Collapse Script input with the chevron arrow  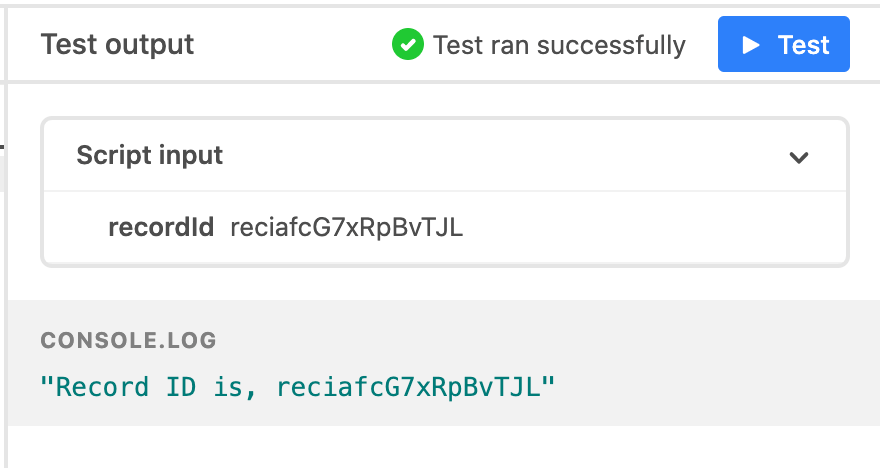(x=799, y=158)
